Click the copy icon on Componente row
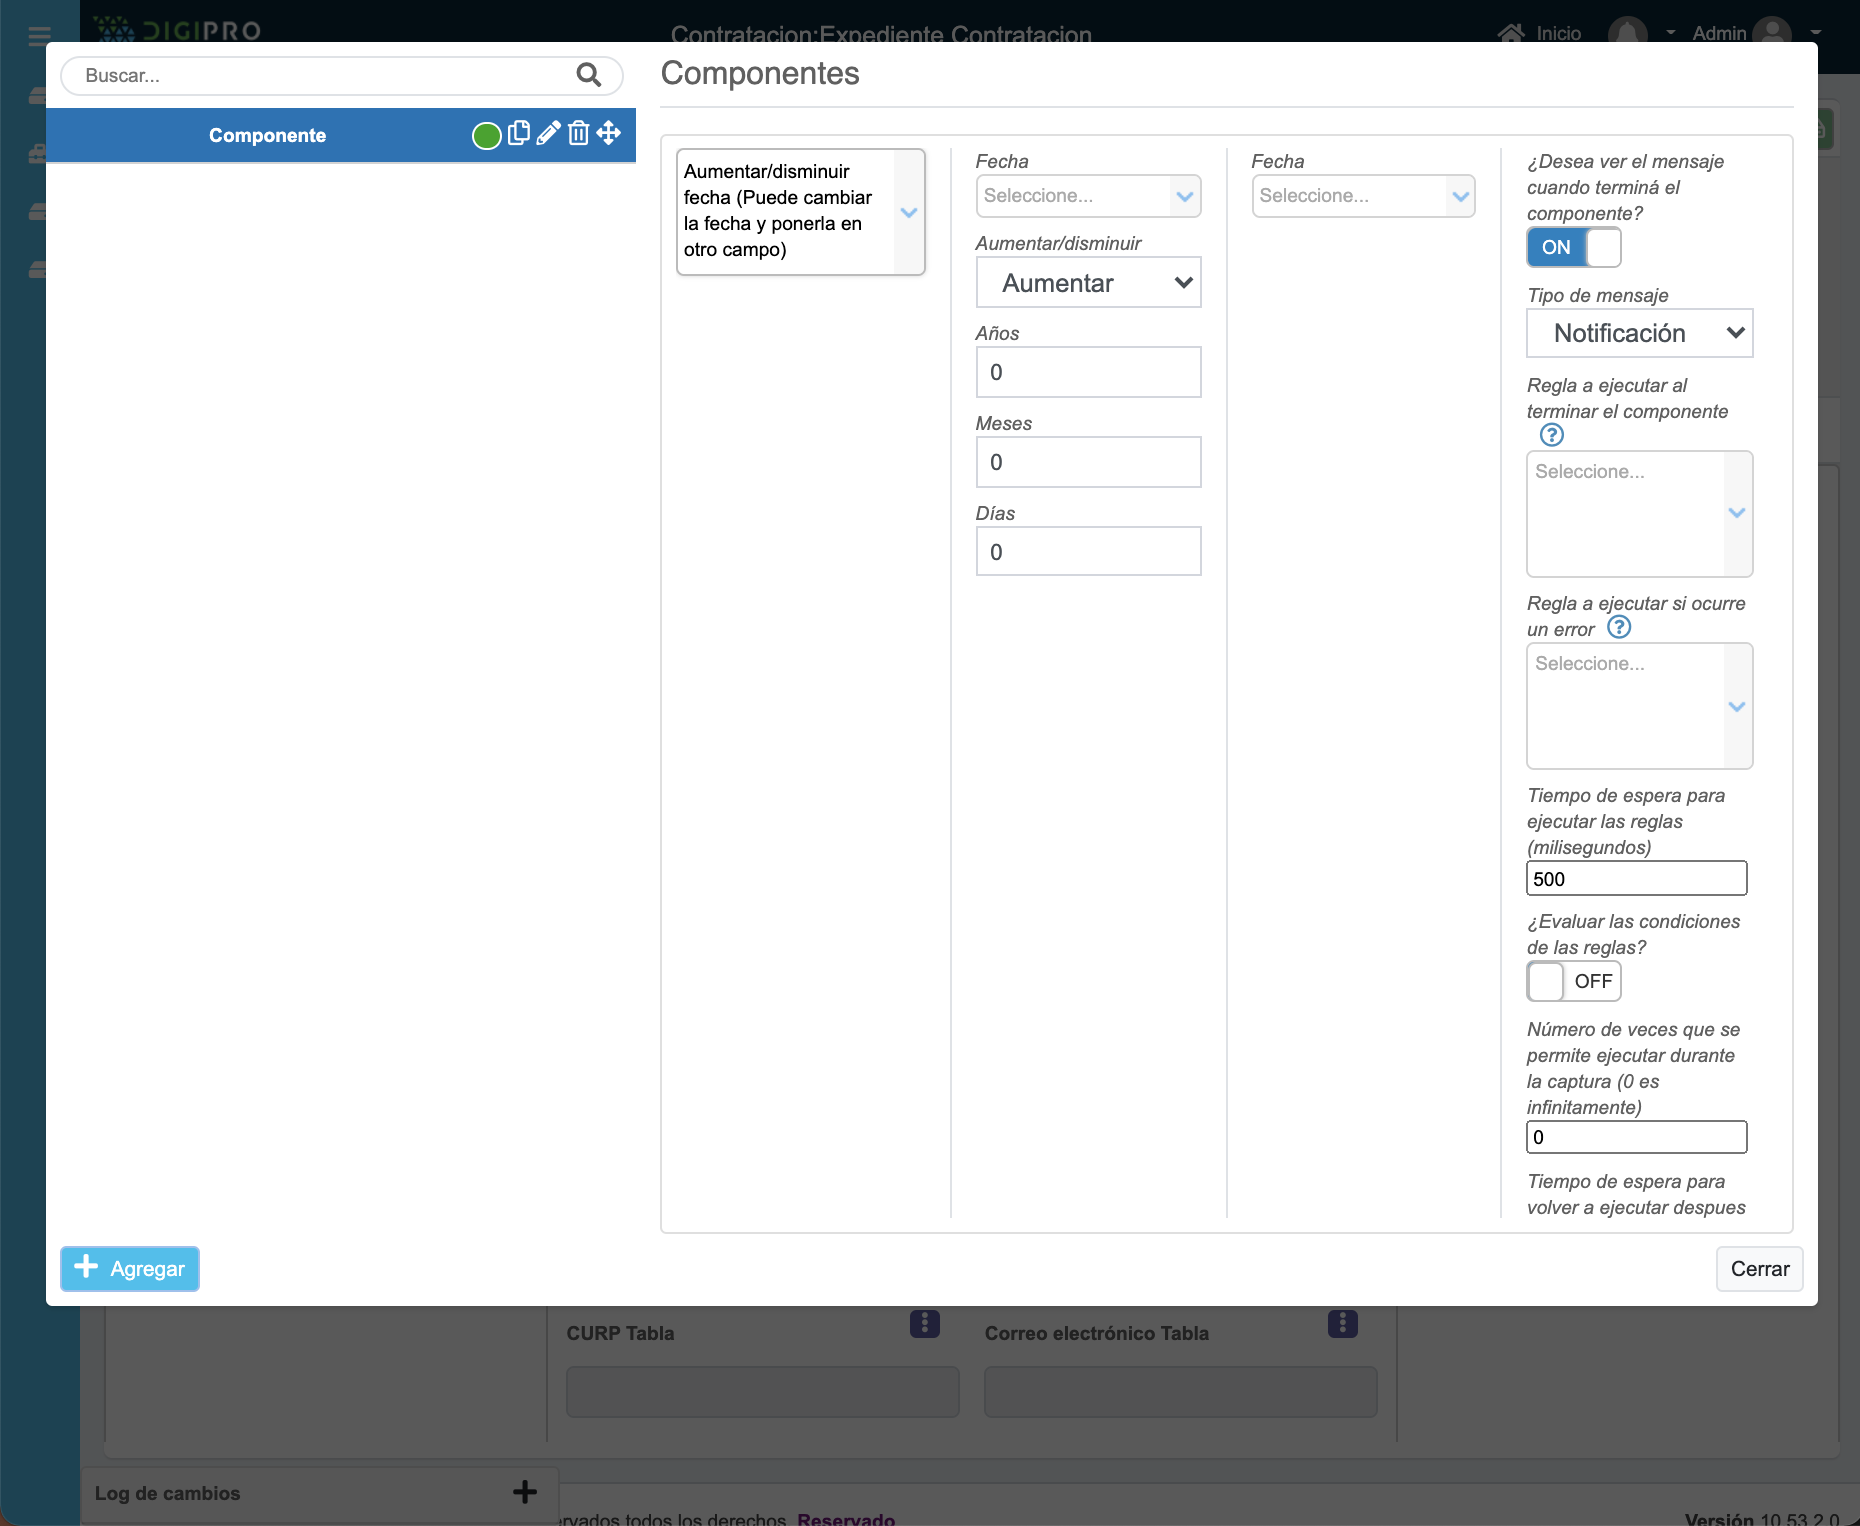1860x1526 pixels. pyautogui.click(x=518, y=134)
